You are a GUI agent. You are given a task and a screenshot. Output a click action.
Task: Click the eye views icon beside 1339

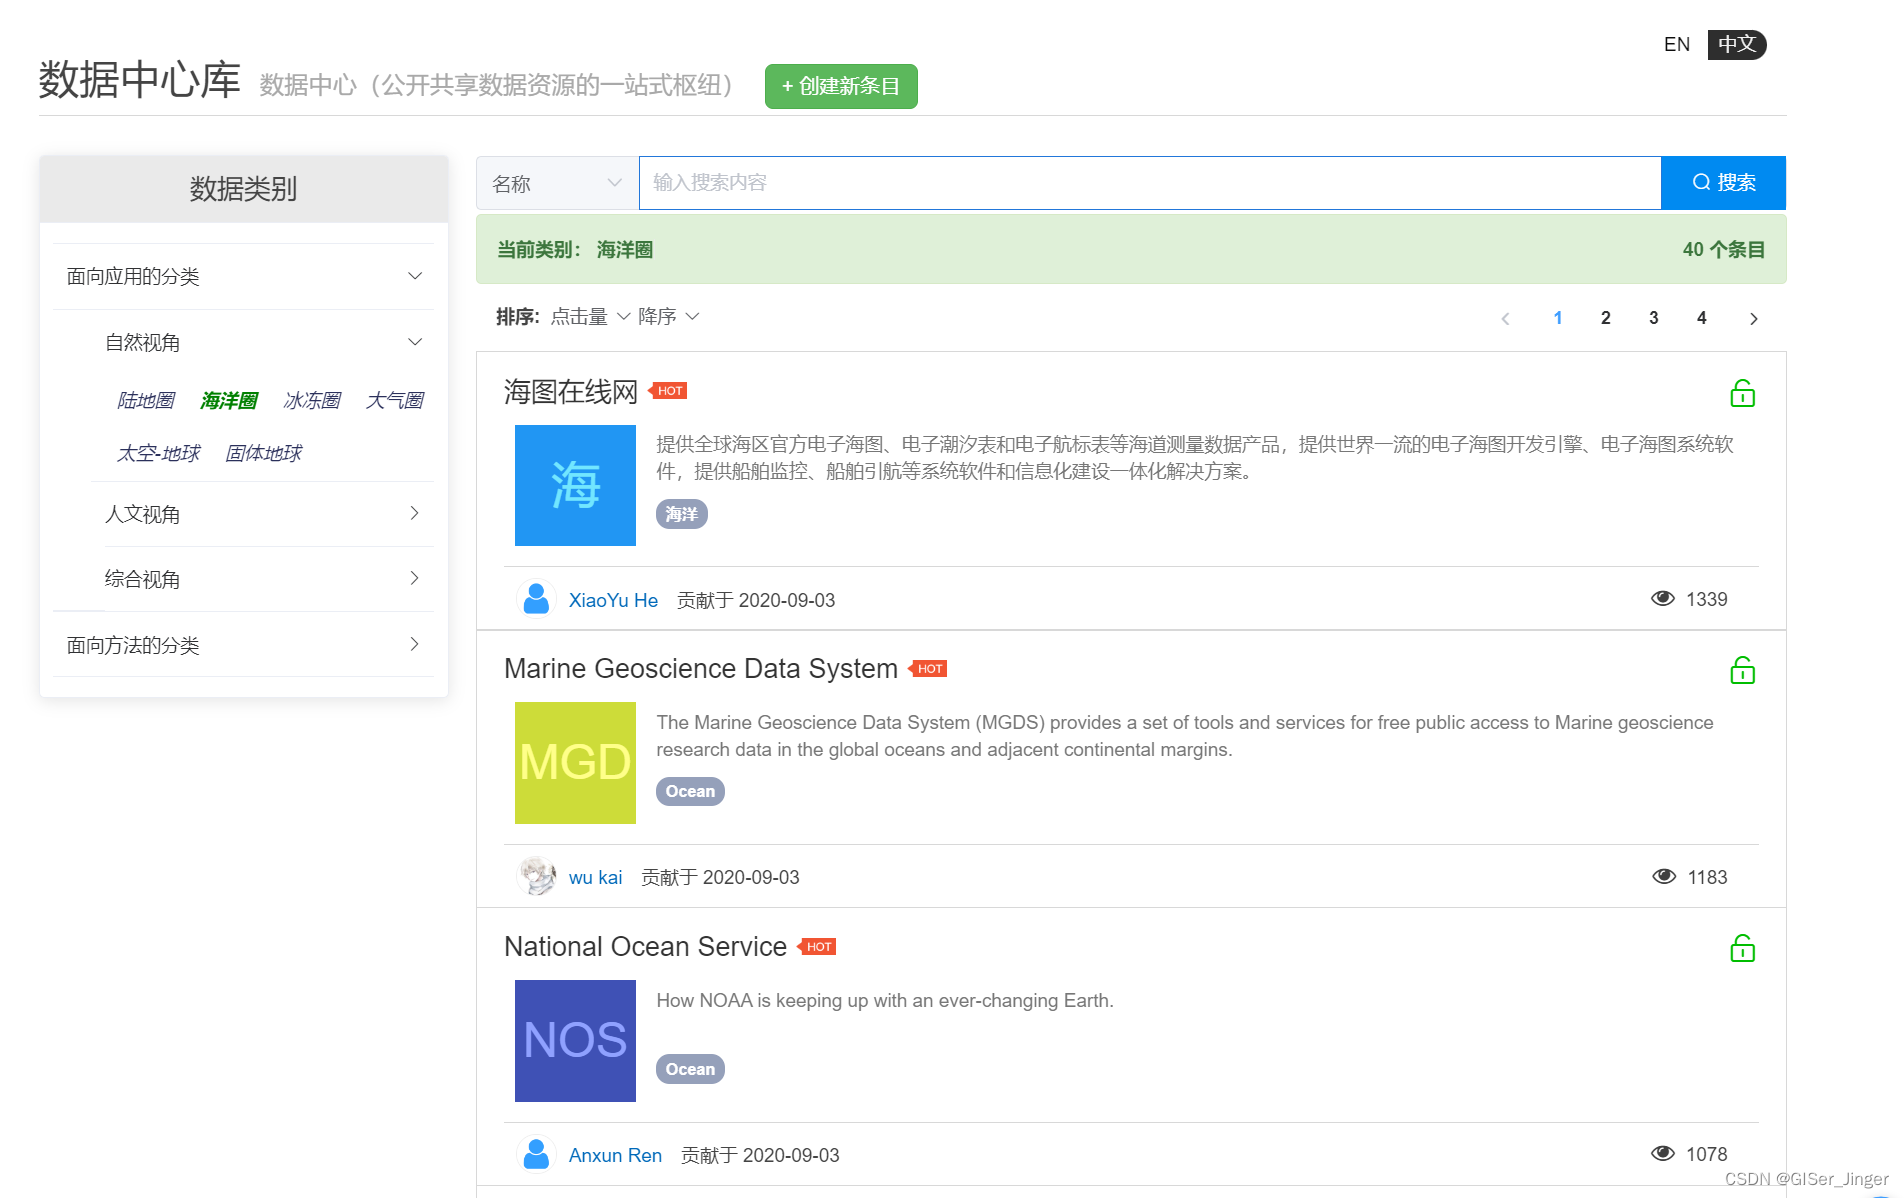[x=1663, y=598]
